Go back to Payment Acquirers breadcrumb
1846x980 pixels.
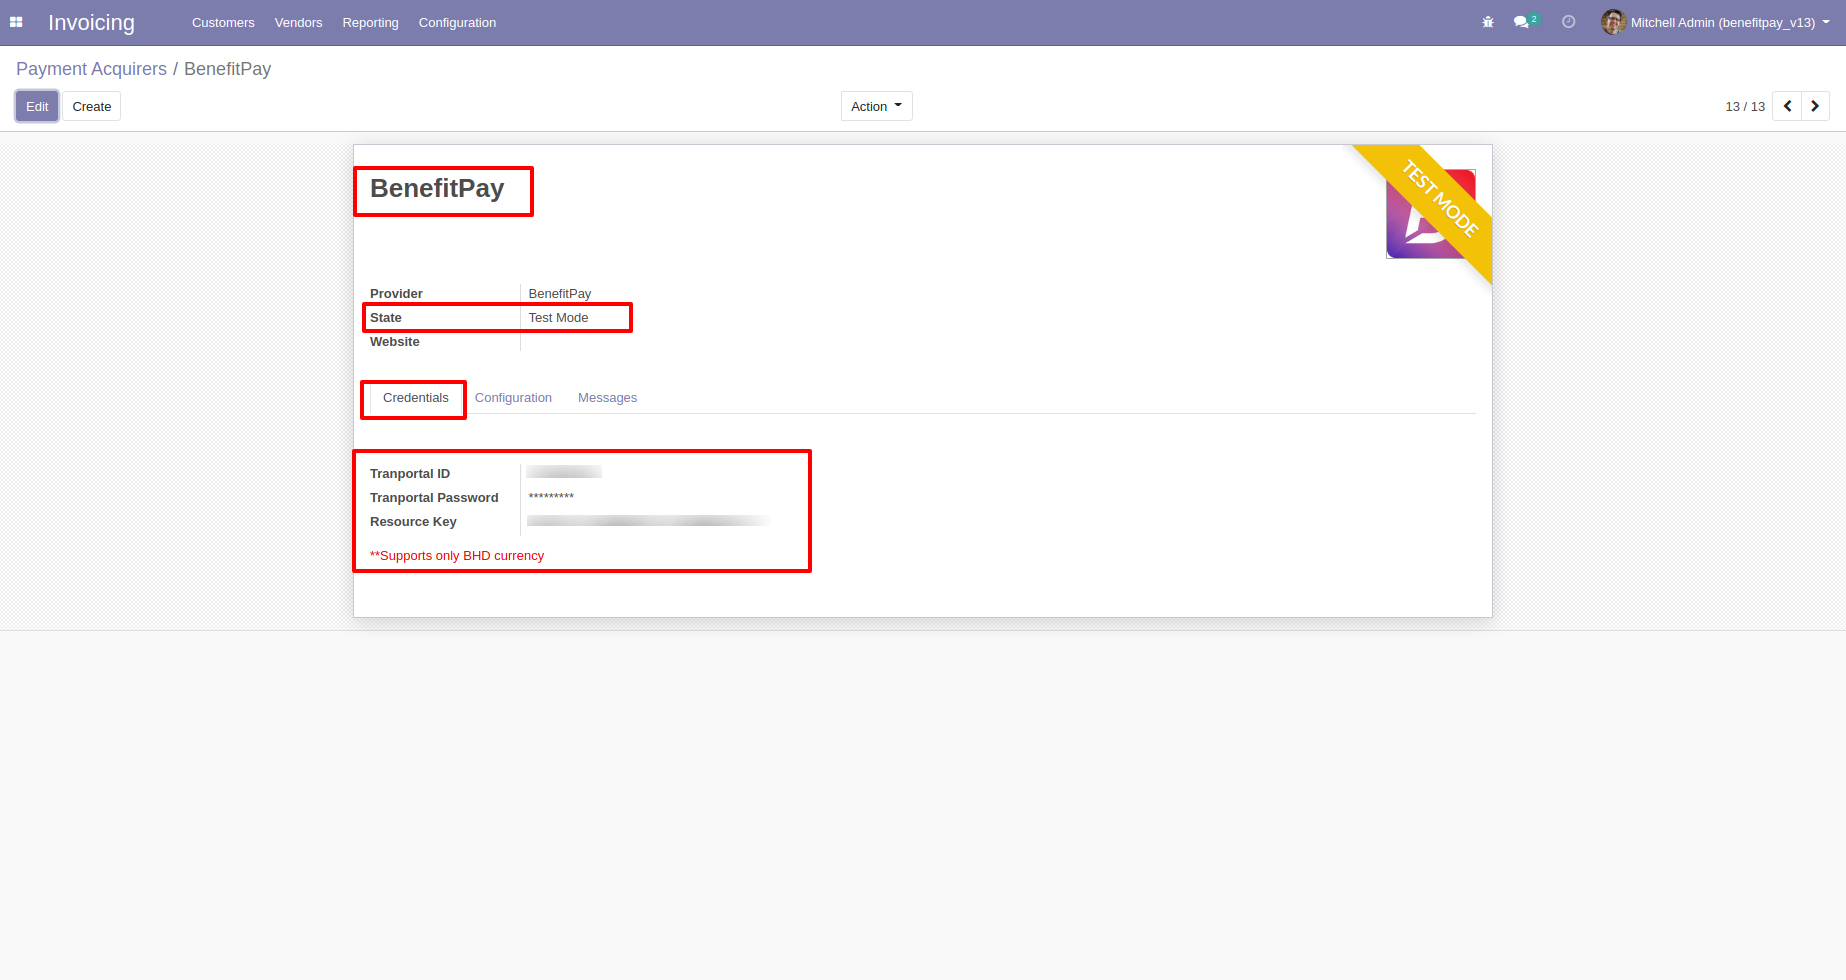91,69
